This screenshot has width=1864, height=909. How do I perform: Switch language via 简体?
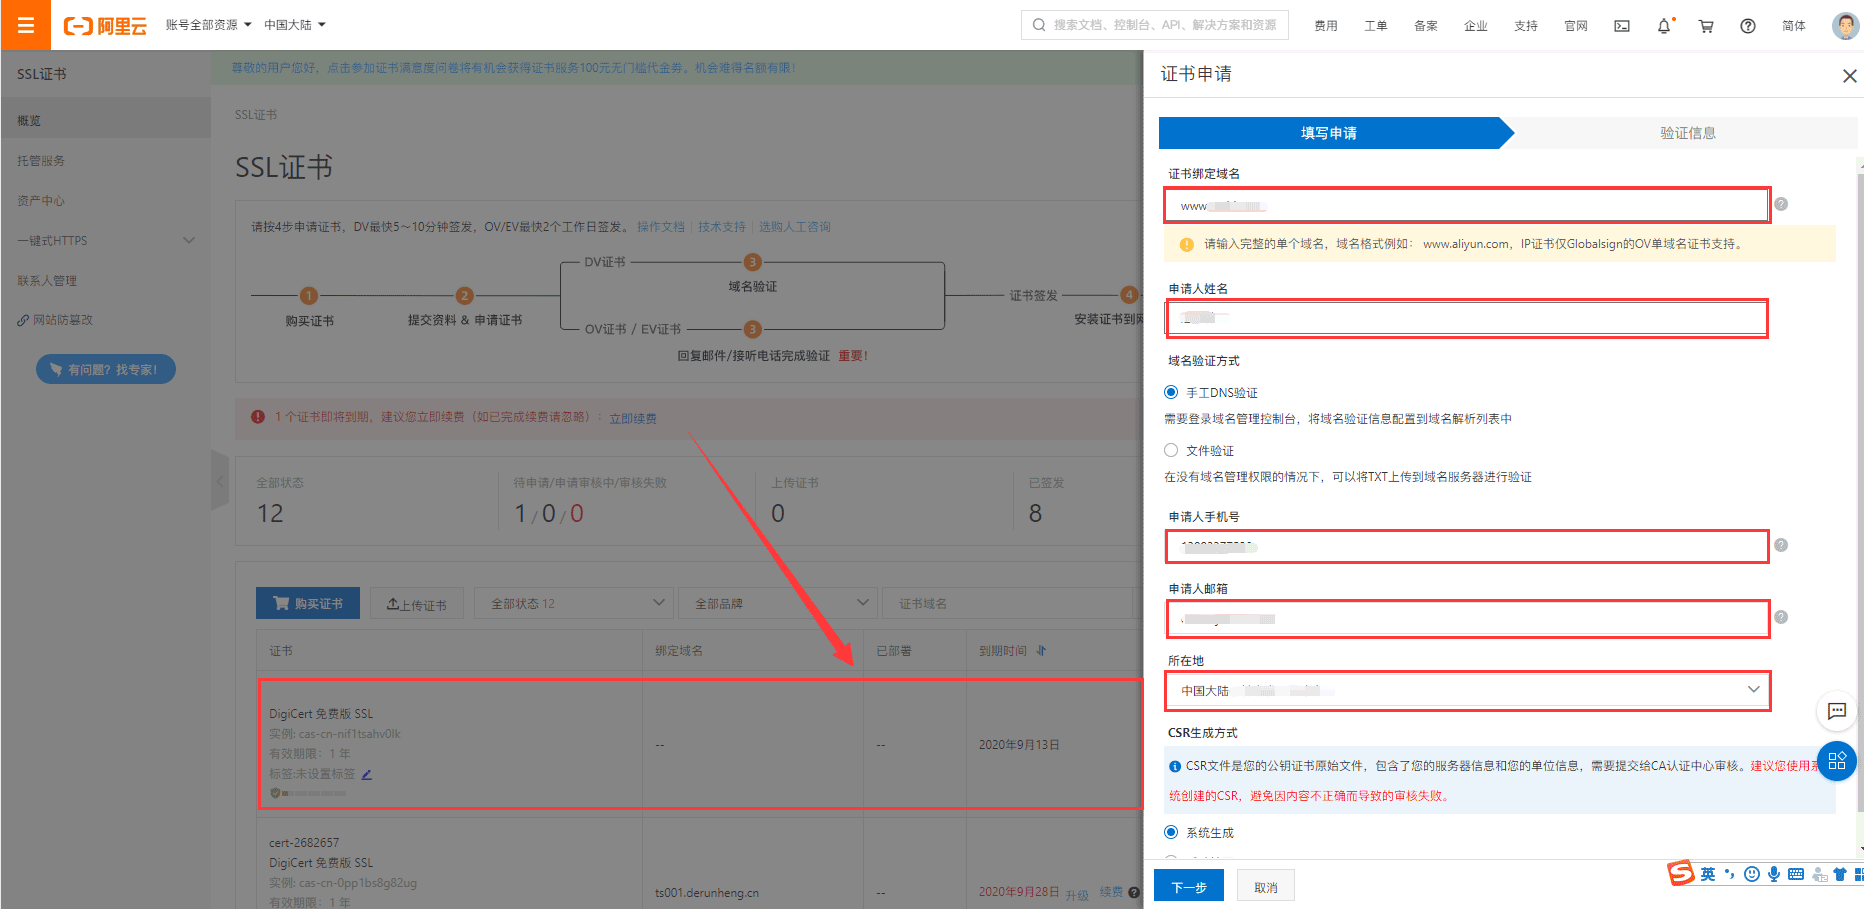(x=1794, y=26)
